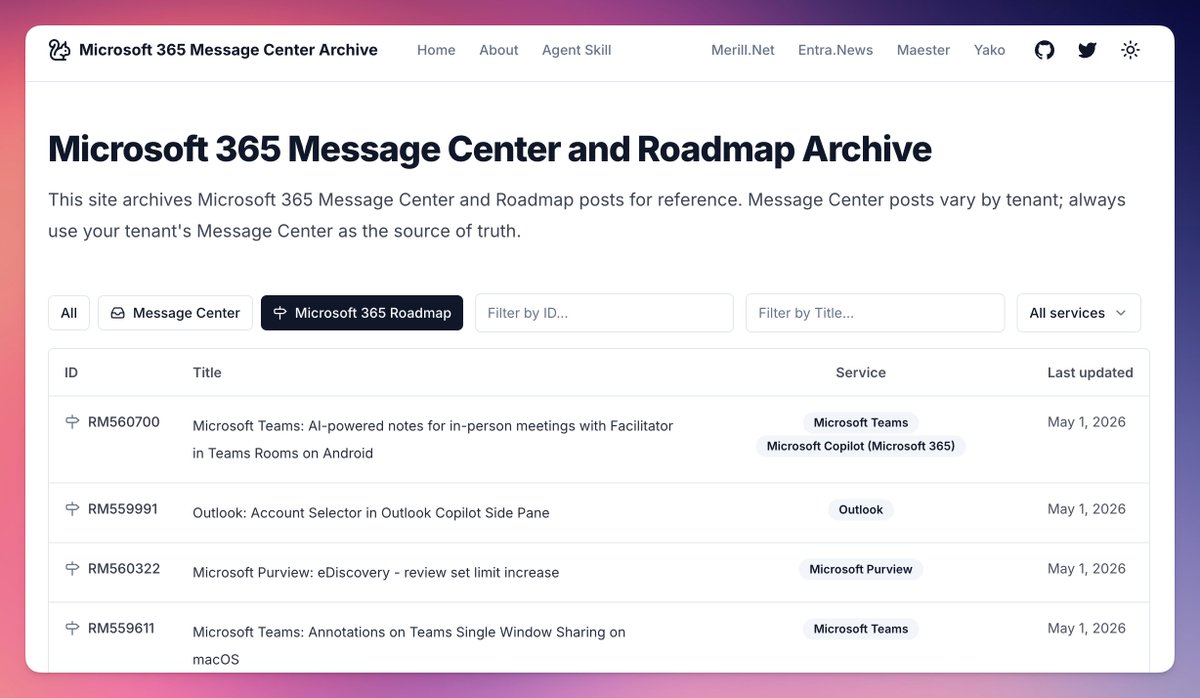Open roadmap item RM559991
The height and width of the screenshot is (698, 1200).
123,509
